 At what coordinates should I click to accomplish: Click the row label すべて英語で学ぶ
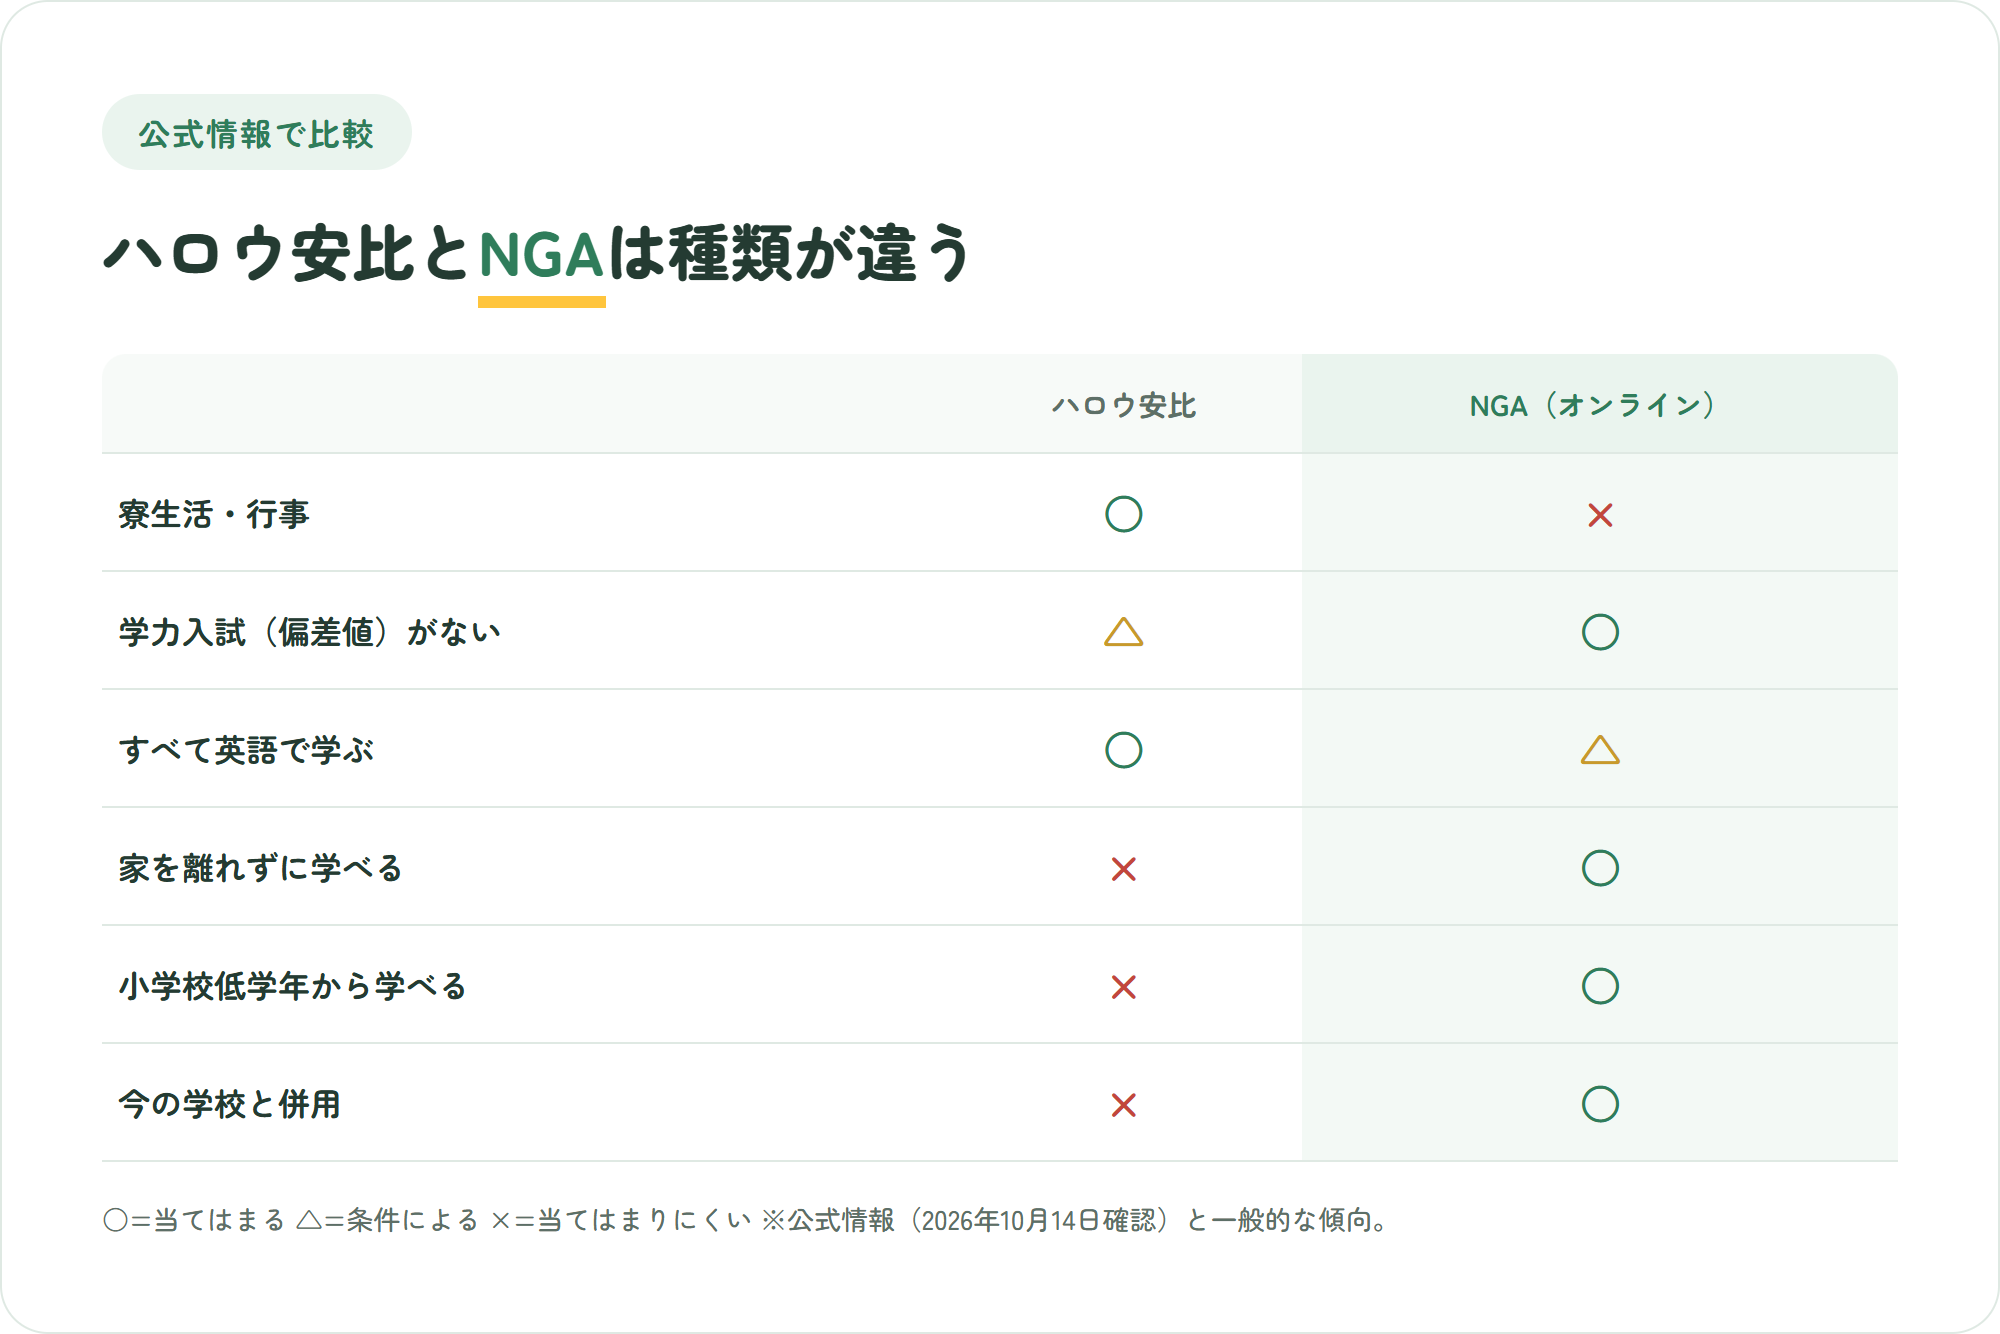pos(246,750)
